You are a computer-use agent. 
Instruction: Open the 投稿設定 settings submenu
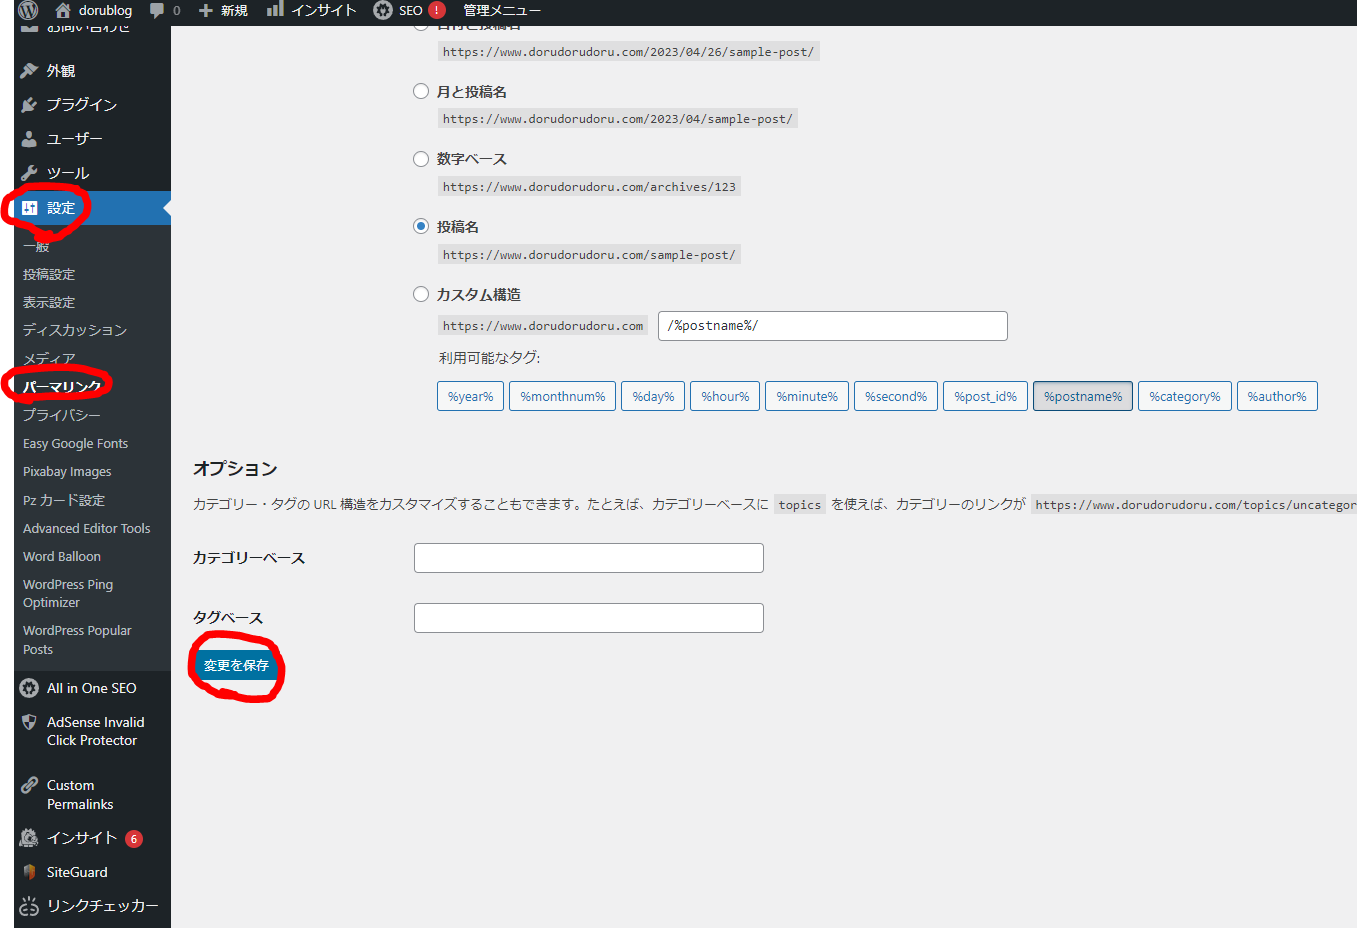49,274
